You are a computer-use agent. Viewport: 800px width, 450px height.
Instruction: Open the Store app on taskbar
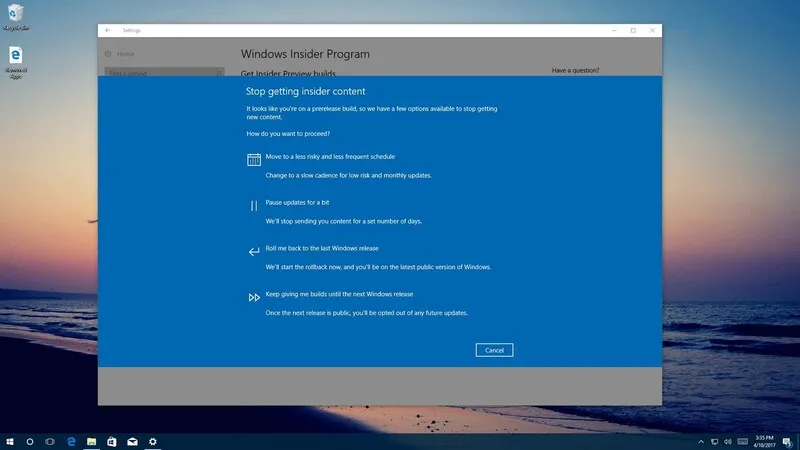pyautogui.click(x=112, y=442)
